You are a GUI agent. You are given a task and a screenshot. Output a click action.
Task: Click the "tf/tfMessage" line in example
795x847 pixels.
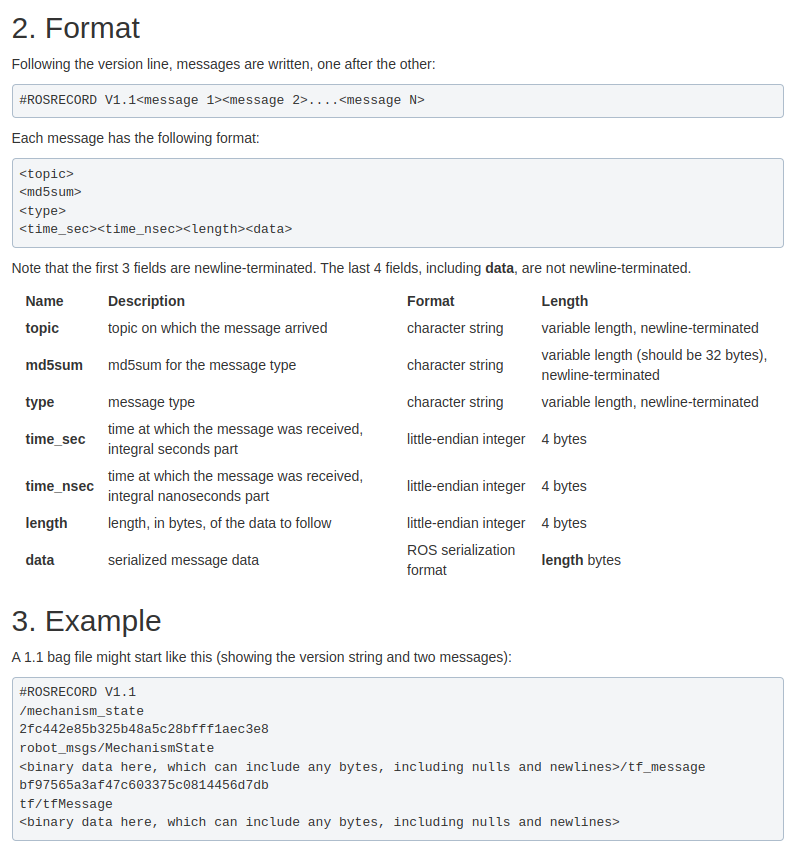(66, 804)
